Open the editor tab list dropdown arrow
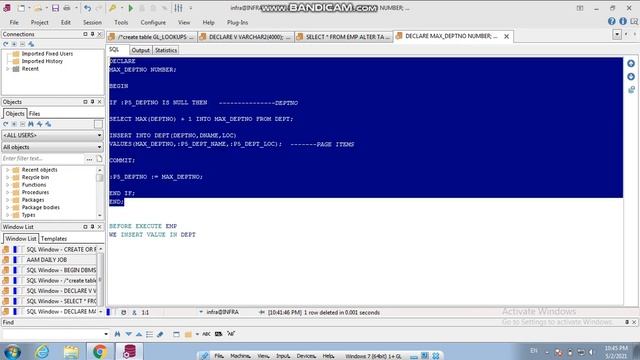The height and width of the screenshot is (360, 640). pos(617,35)
